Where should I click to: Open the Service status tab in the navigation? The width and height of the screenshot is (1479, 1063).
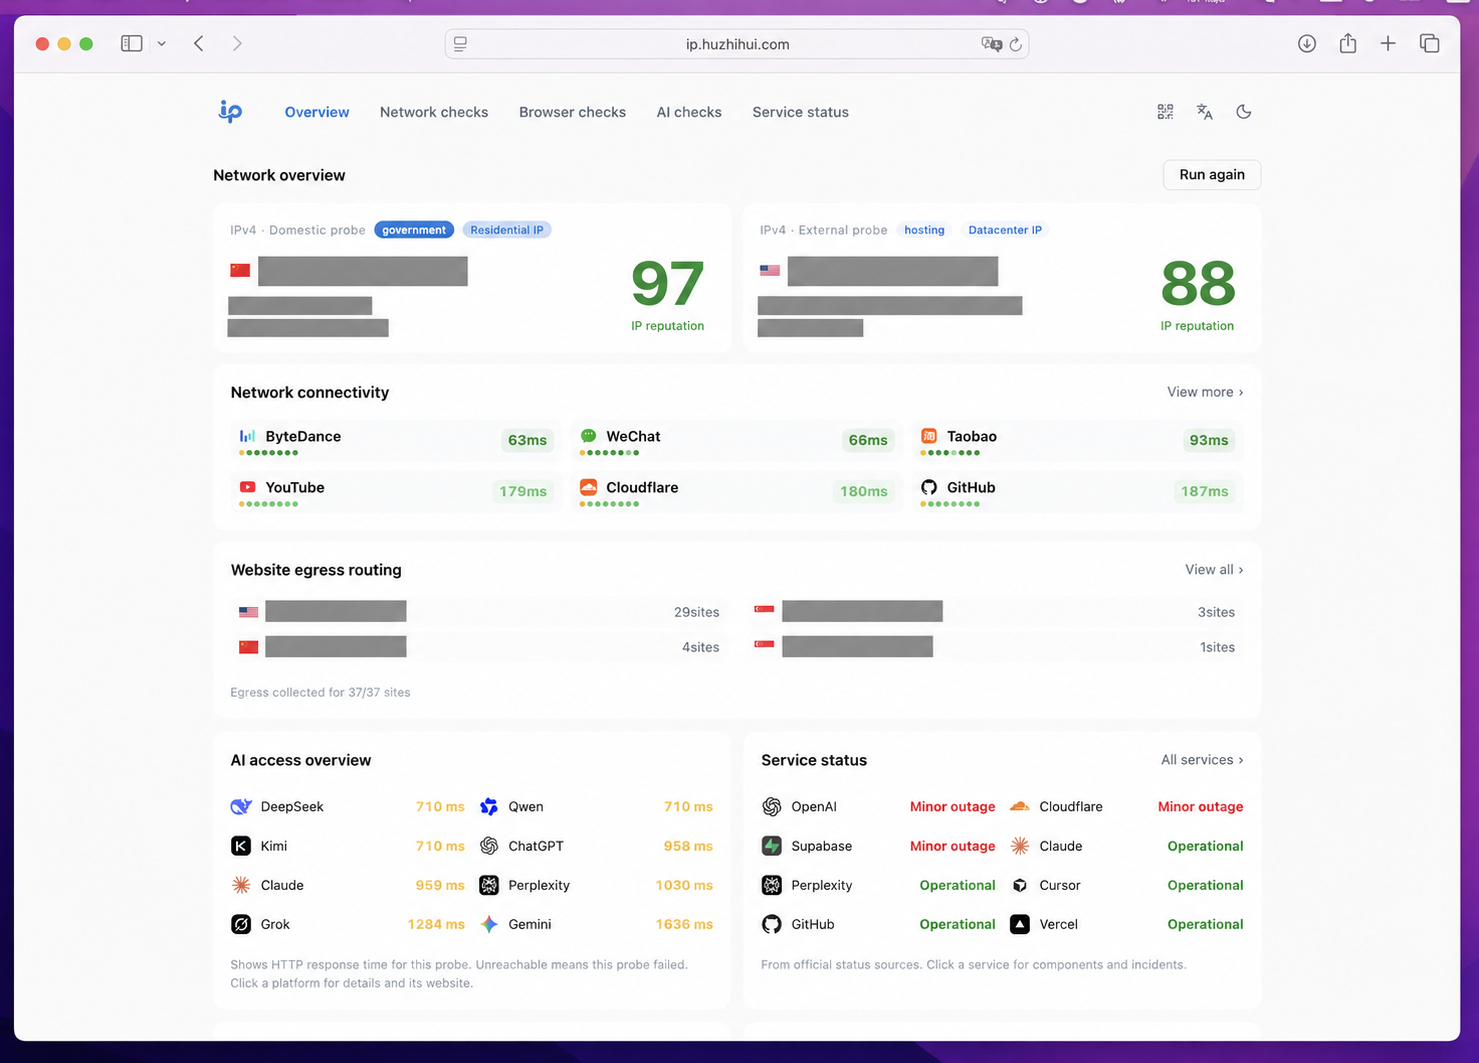(800, 112)
